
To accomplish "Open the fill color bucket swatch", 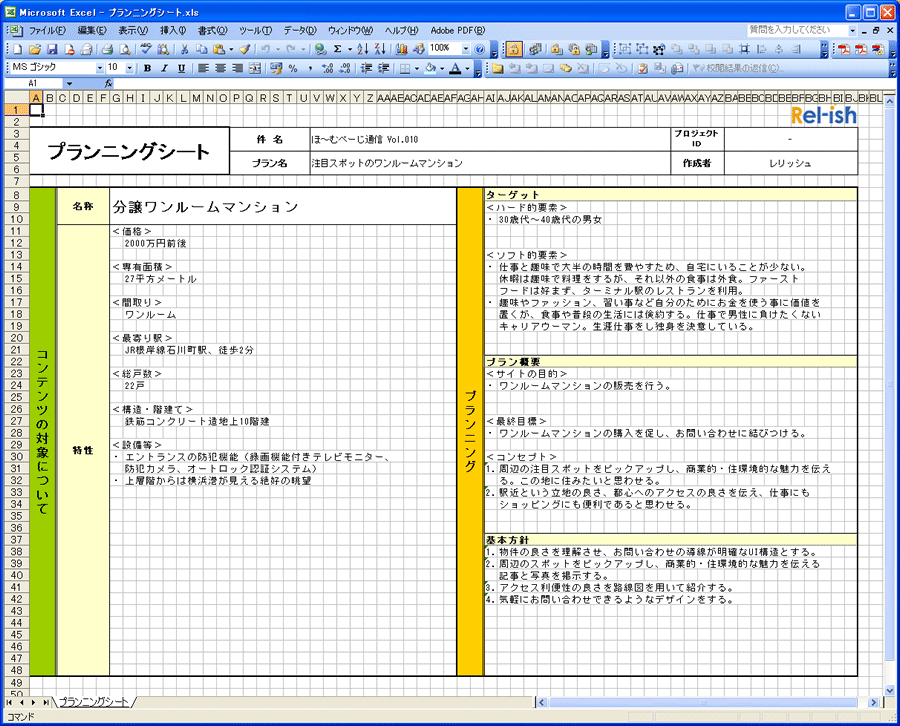I will tap(430, 68).
